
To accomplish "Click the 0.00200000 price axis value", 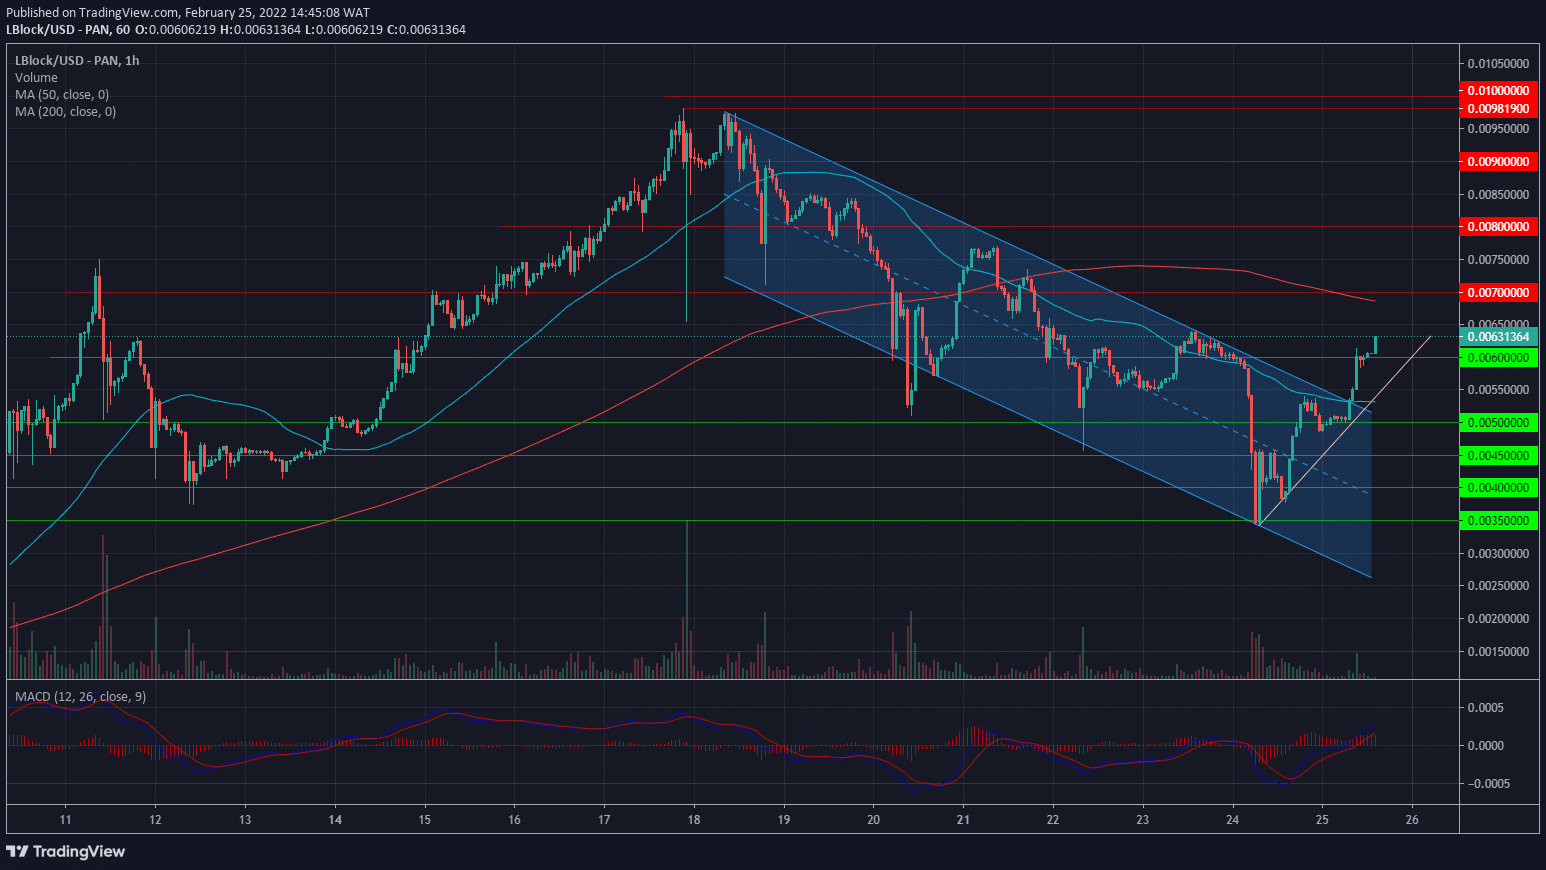I will click(x=1498, y=619).
